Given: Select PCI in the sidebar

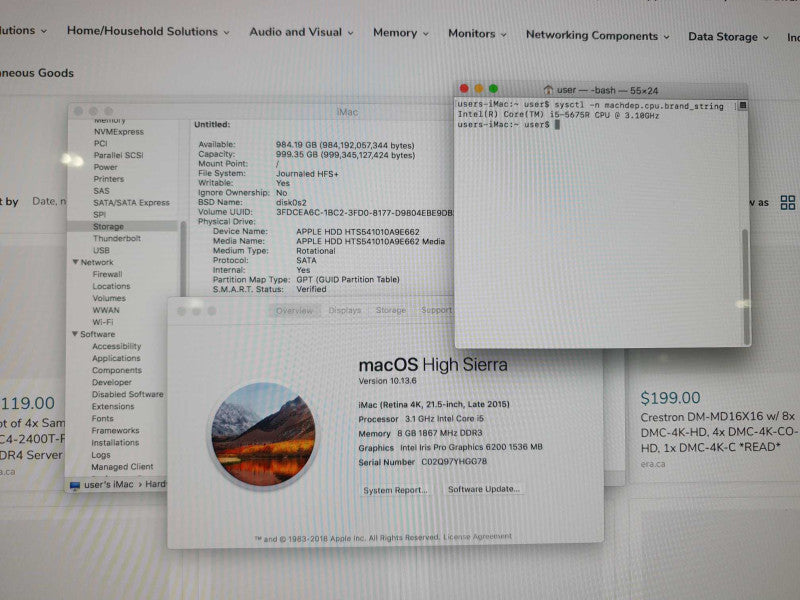Looking at the screenshot, I should coord(101,143).
